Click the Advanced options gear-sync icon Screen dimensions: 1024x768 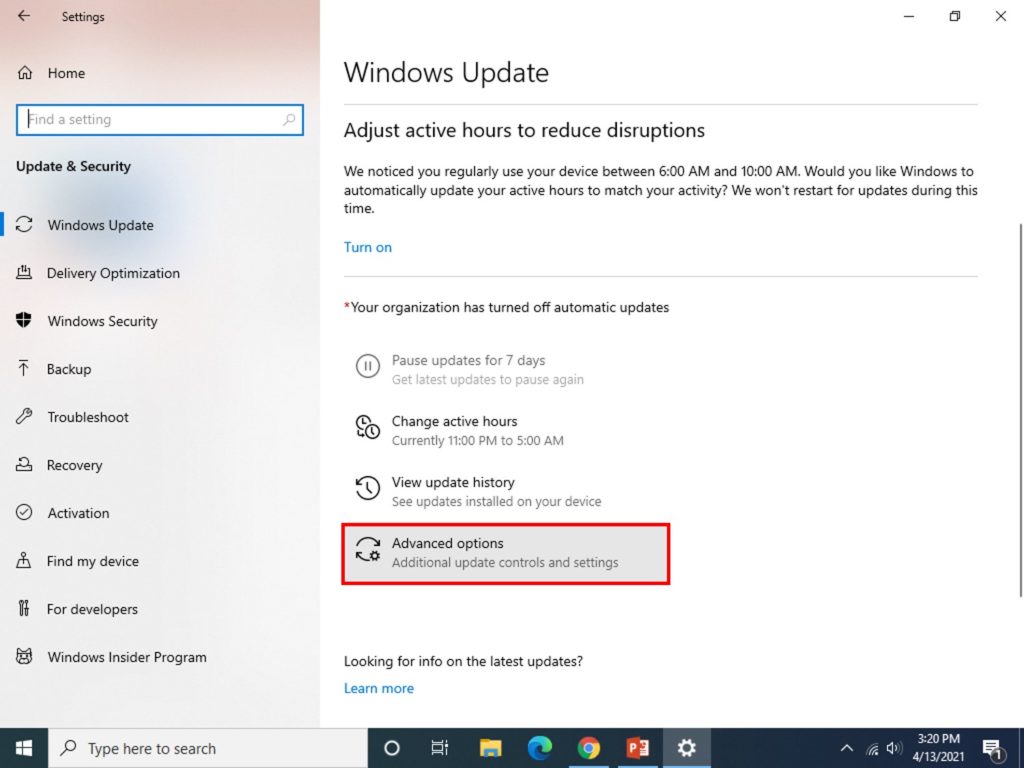368,549
